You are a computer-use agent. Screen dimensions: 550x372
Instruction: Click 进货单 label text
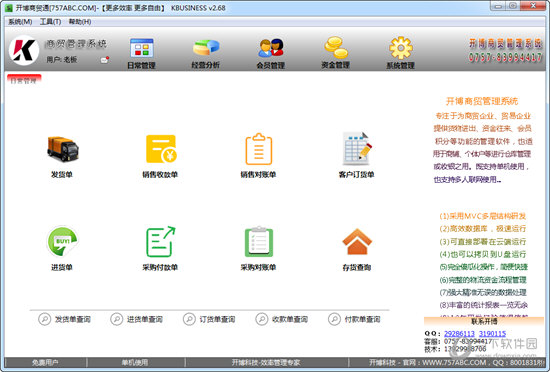pyautogui.click(x=62, y=268)
